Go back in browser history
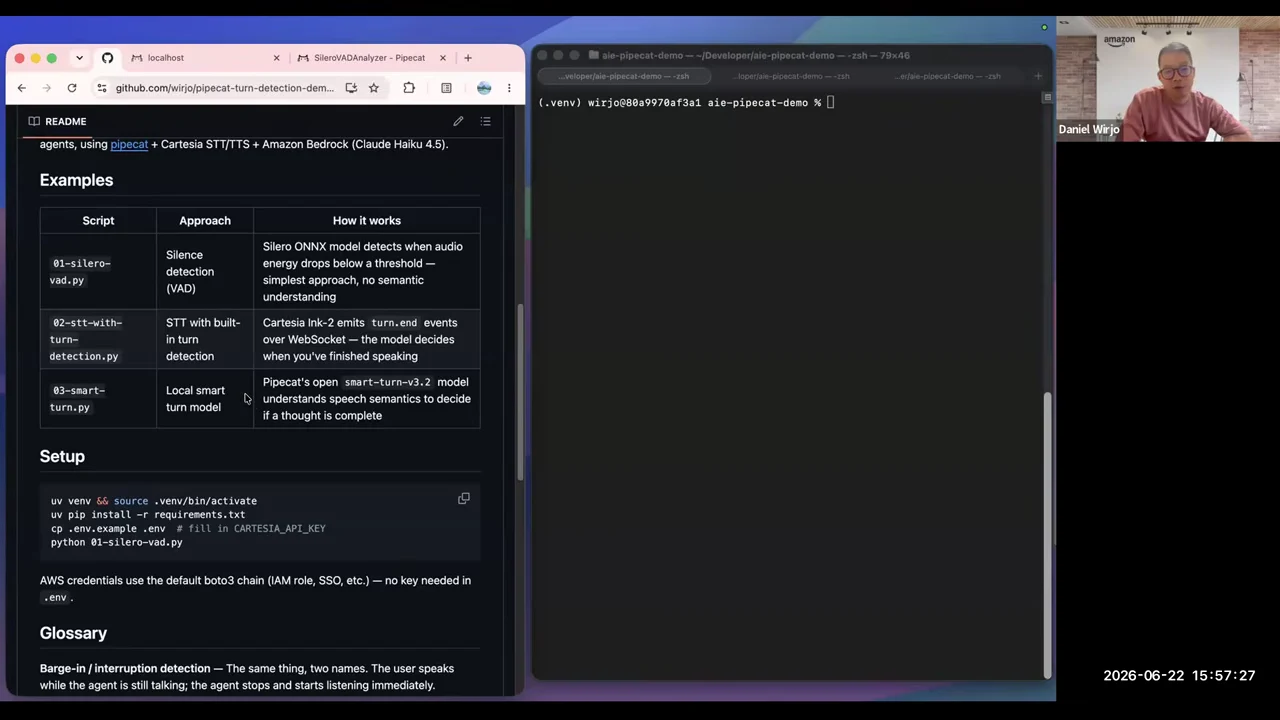The image size is (1280, 720). [21, 88]
